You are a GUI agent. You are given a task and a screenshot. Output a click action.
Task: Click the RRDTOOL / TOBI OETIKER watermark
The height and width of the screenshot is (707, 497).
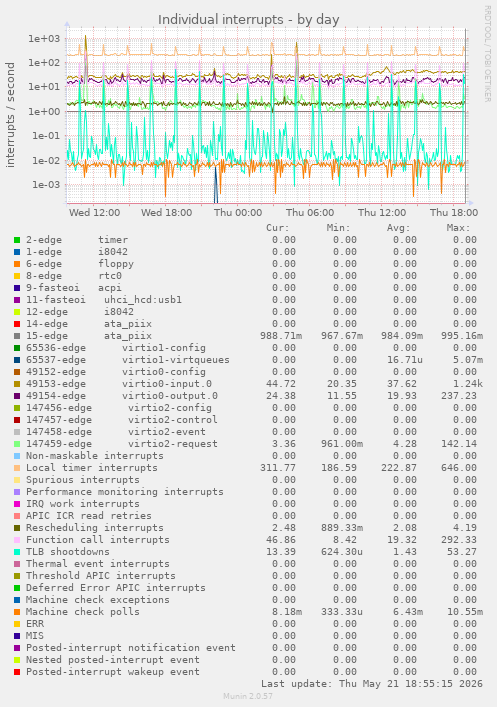488,54
